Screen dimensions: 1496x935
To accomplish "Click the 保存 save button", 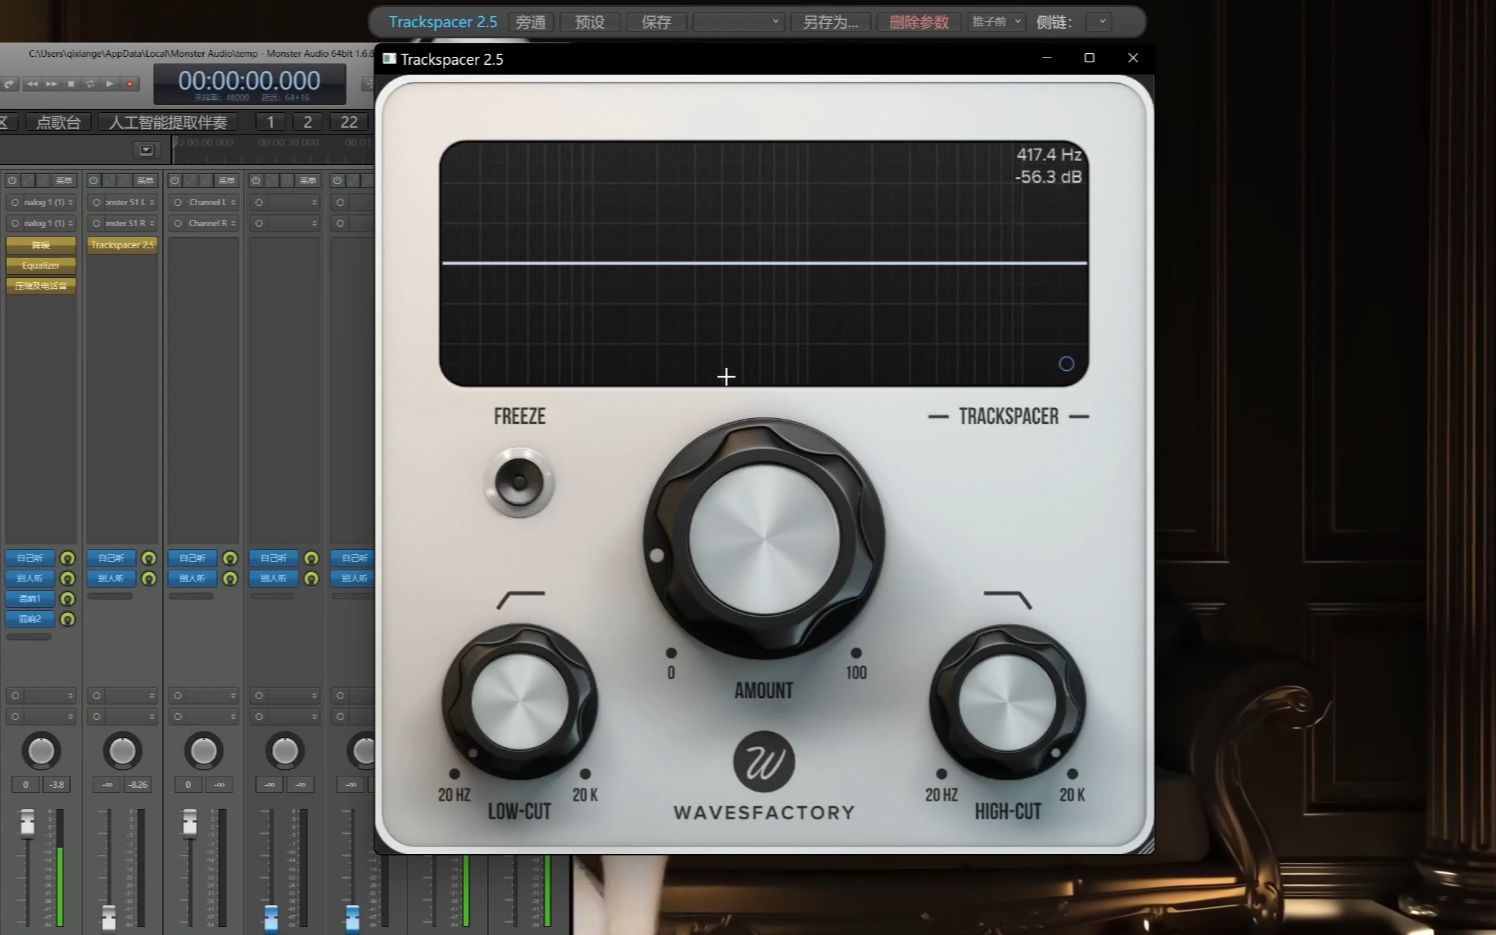I will (656, 22).
